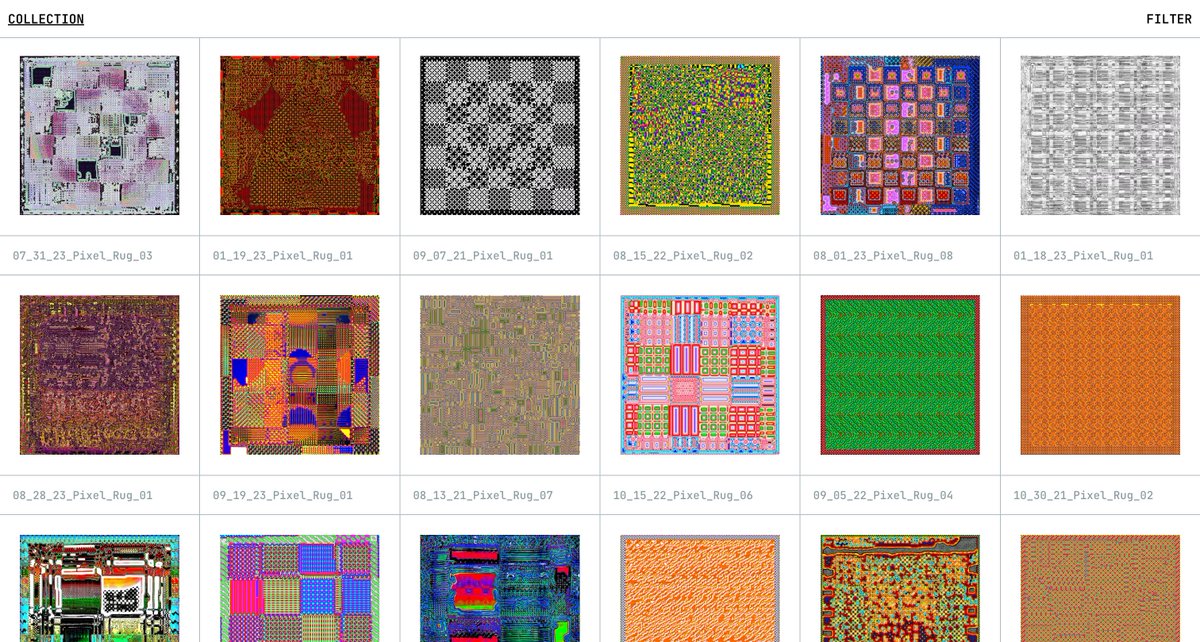1200x642 pixels.
Task: View the green 09_05_22_Pixel_Rug_04 thumbnail
Action: pyautogui.click(x=900, y=375)
